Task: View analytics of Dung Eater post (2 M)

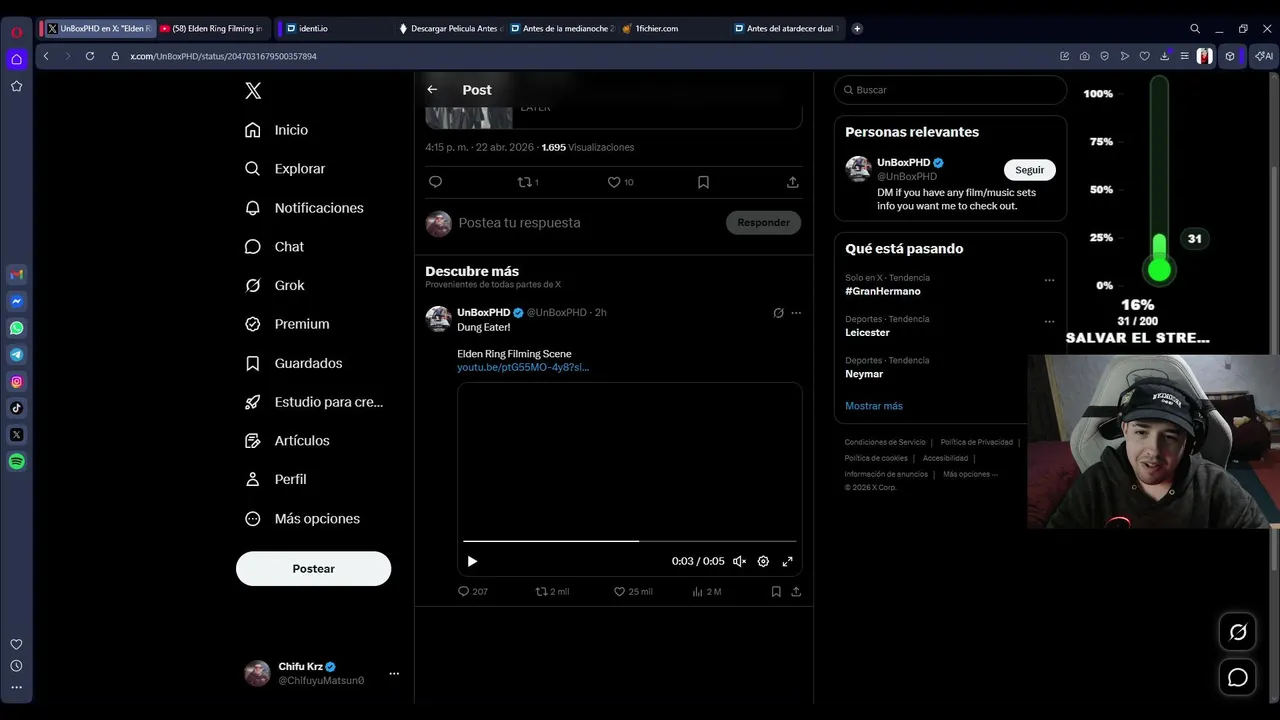Action: coord(706,591)
